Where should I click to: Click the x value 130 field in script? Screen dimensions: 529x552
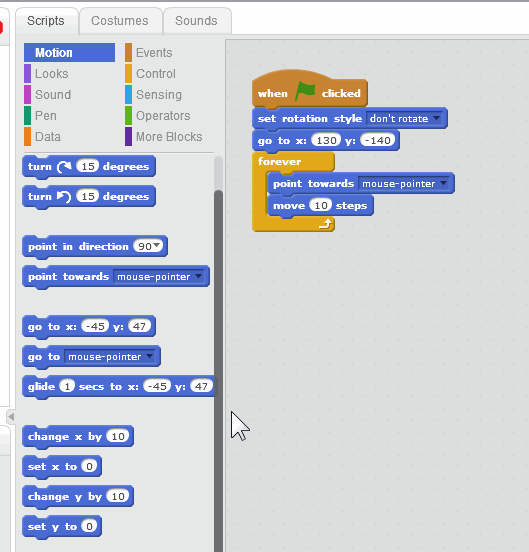pyautogui.click(x=326, y=140)
